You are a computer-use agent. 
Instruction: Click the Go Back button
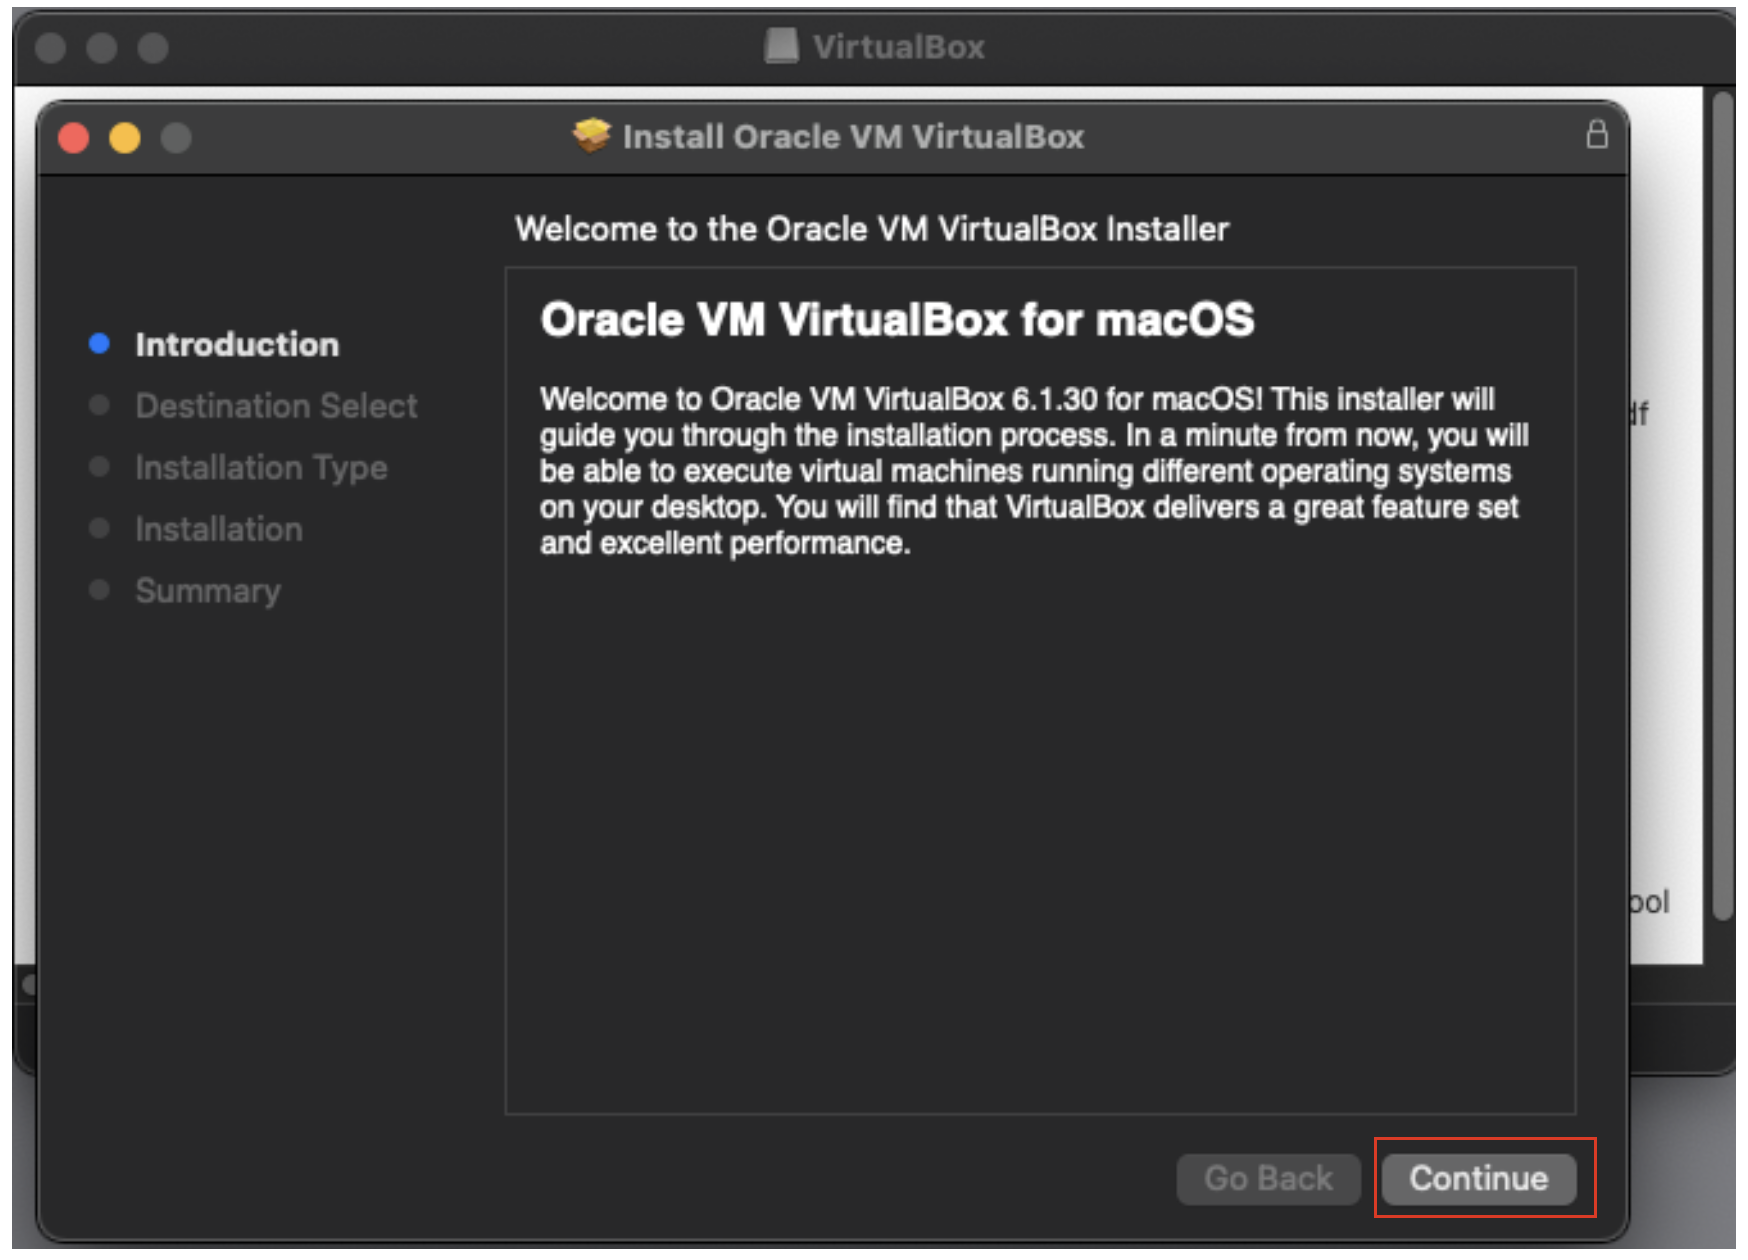tap(1268, 1178)
